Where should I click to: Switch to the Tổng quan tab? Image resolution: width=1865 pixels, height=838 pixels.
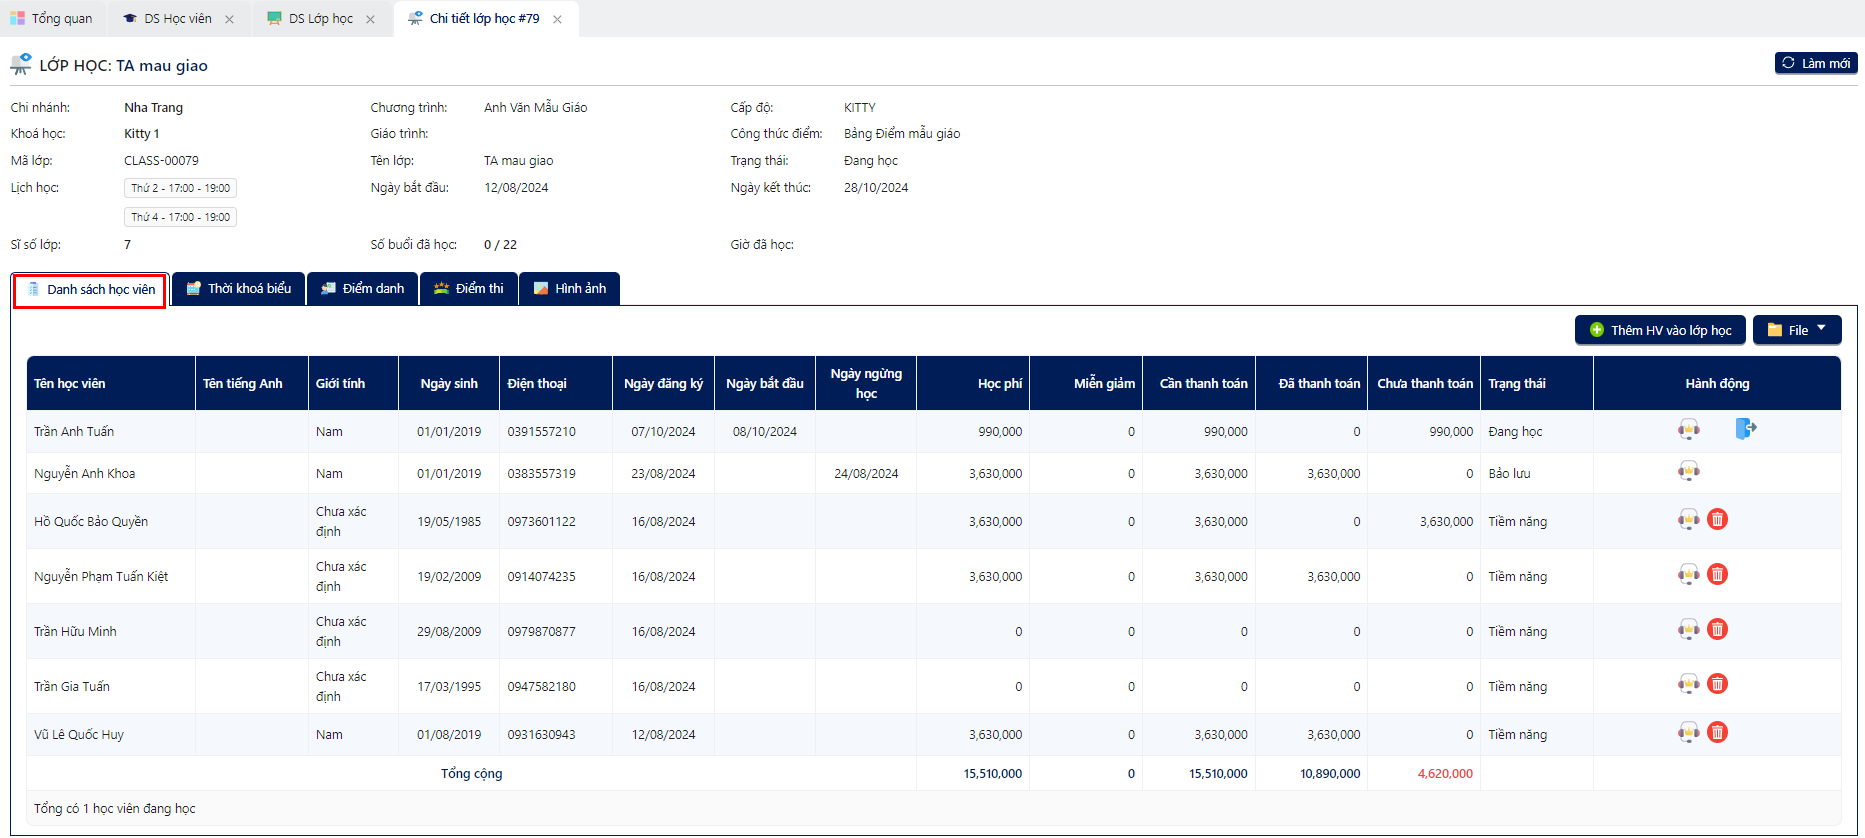[51, 18]
